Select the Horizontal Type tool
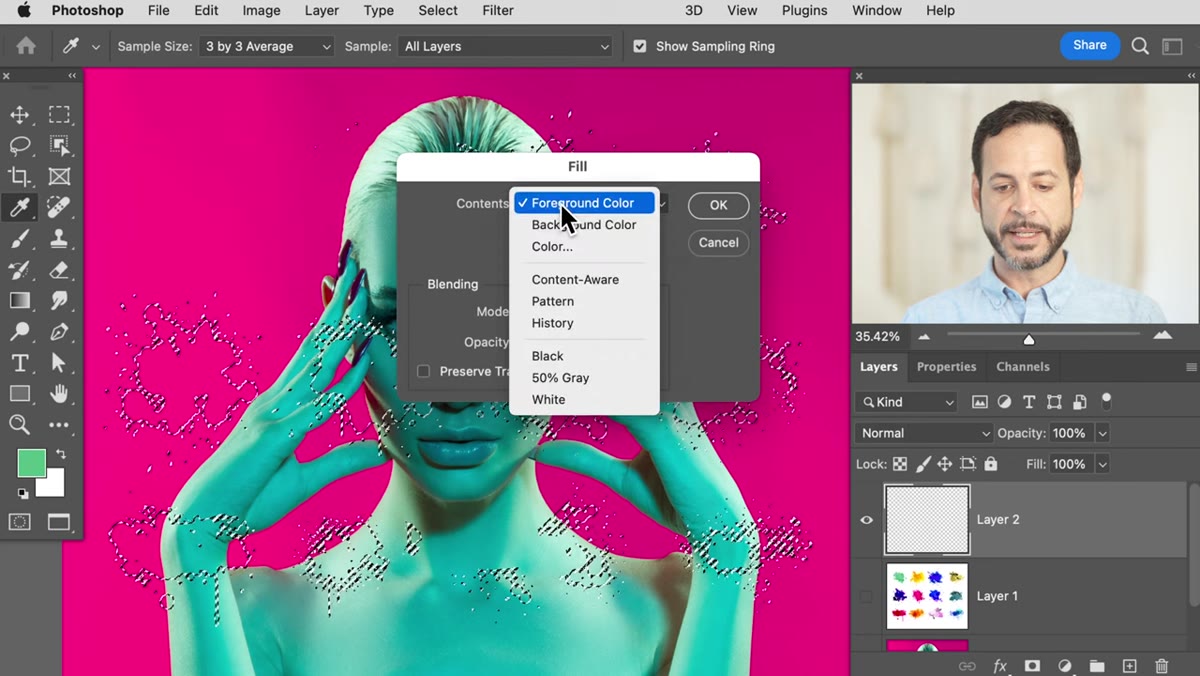The width and height of the screenshot is (1200, 676). pyautogui.click(x=19, y=363)
